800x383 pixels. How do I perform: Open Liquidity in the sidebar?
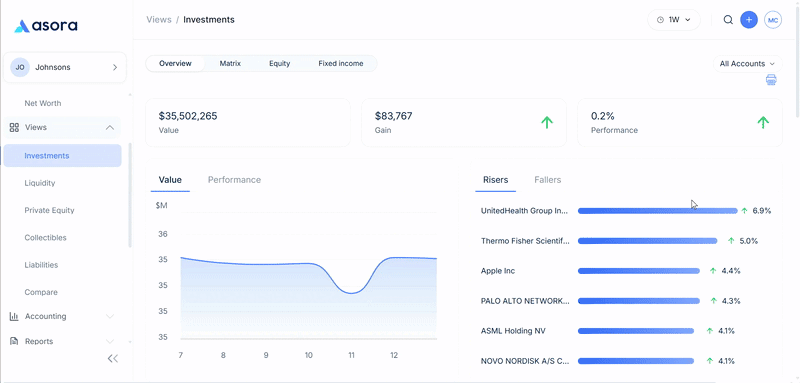[40, 183]
